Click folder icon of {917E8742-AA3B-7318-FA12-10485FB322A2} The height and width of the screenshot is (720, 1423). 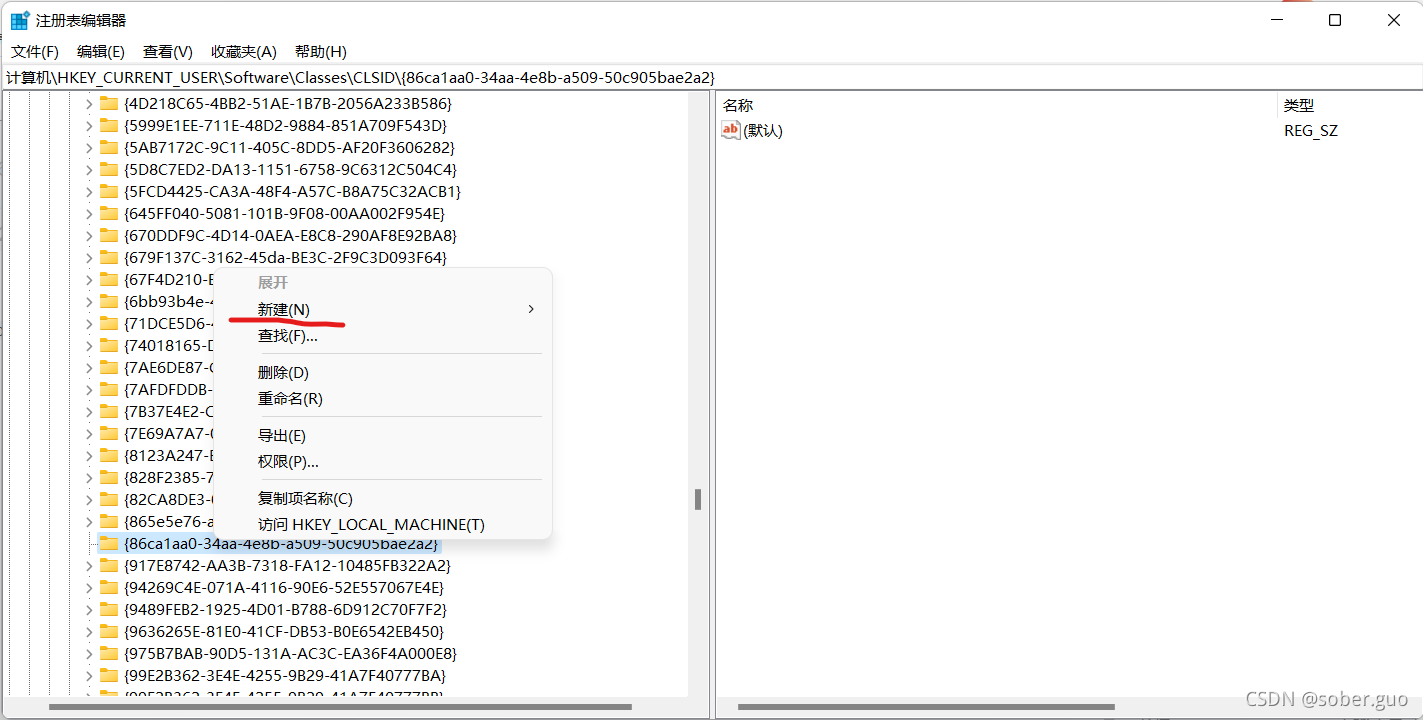[x=109, y=565]
